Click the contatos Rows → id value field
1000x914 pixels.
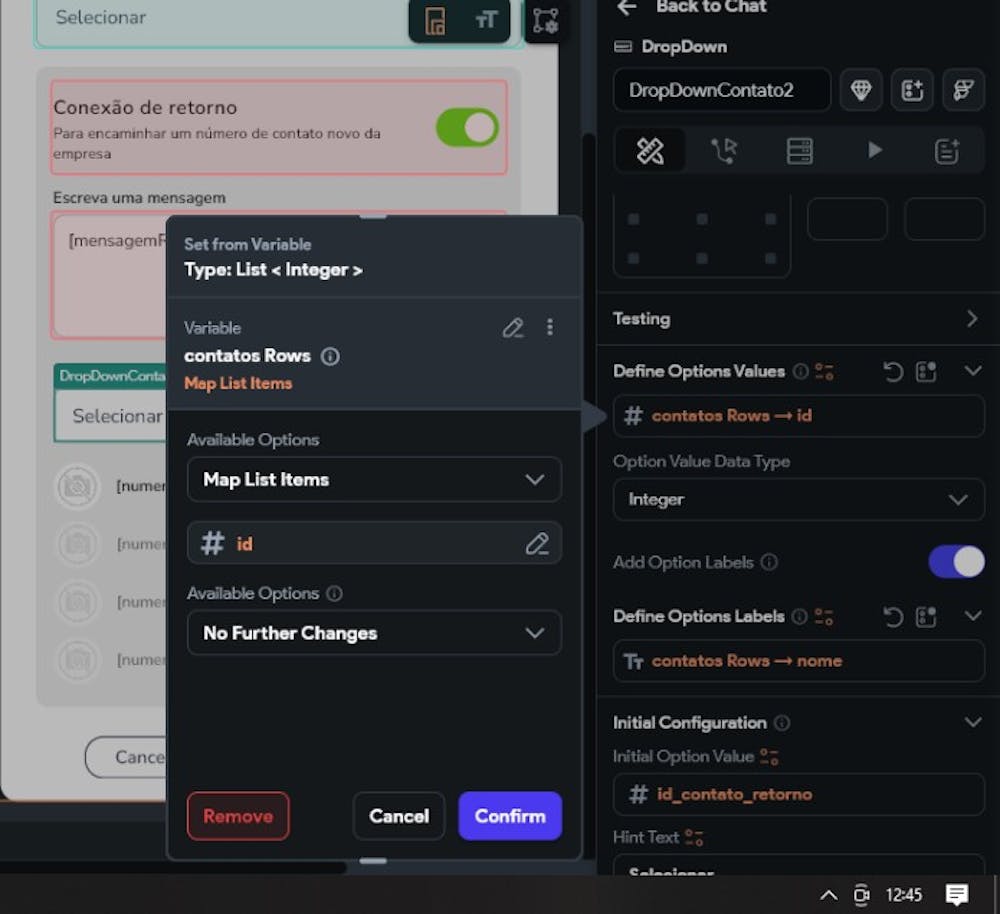(798, 416)
